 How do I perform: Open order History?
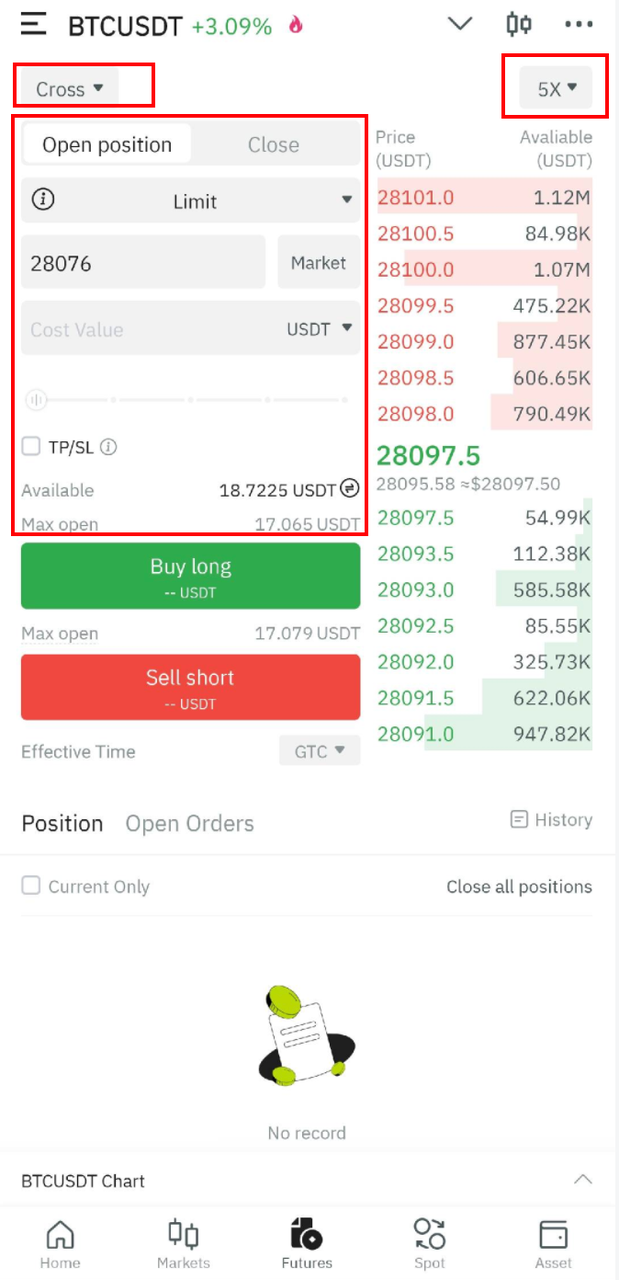(551, 820)
